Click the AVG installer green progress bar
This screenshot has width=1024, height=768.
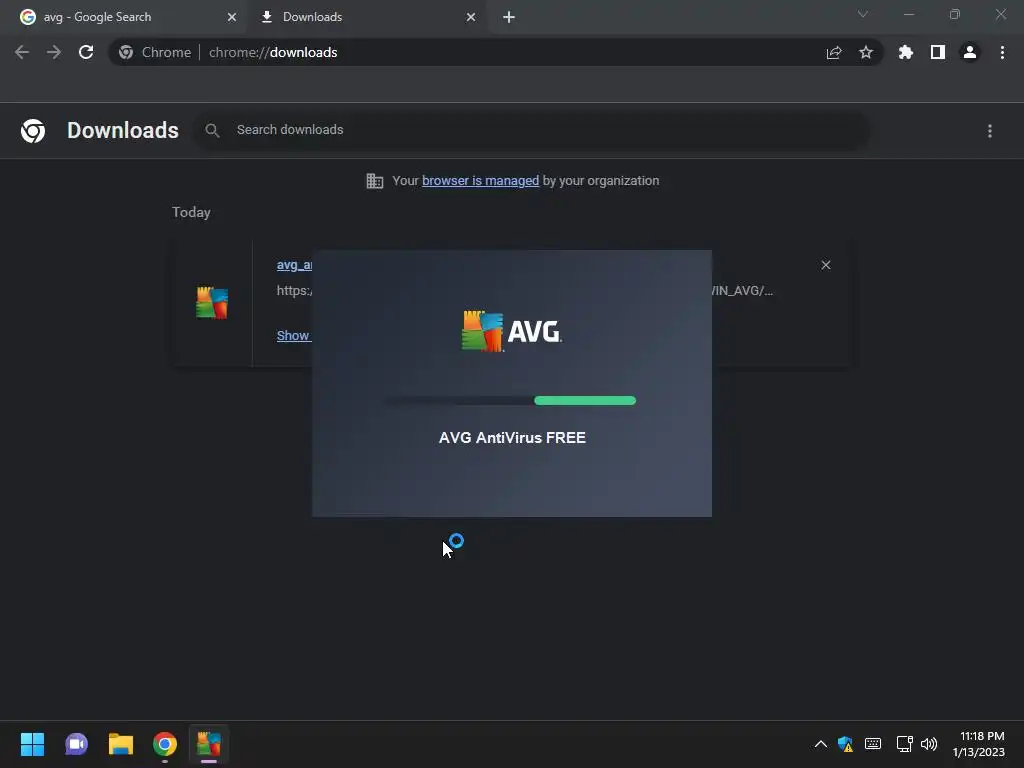pos(584,400)
